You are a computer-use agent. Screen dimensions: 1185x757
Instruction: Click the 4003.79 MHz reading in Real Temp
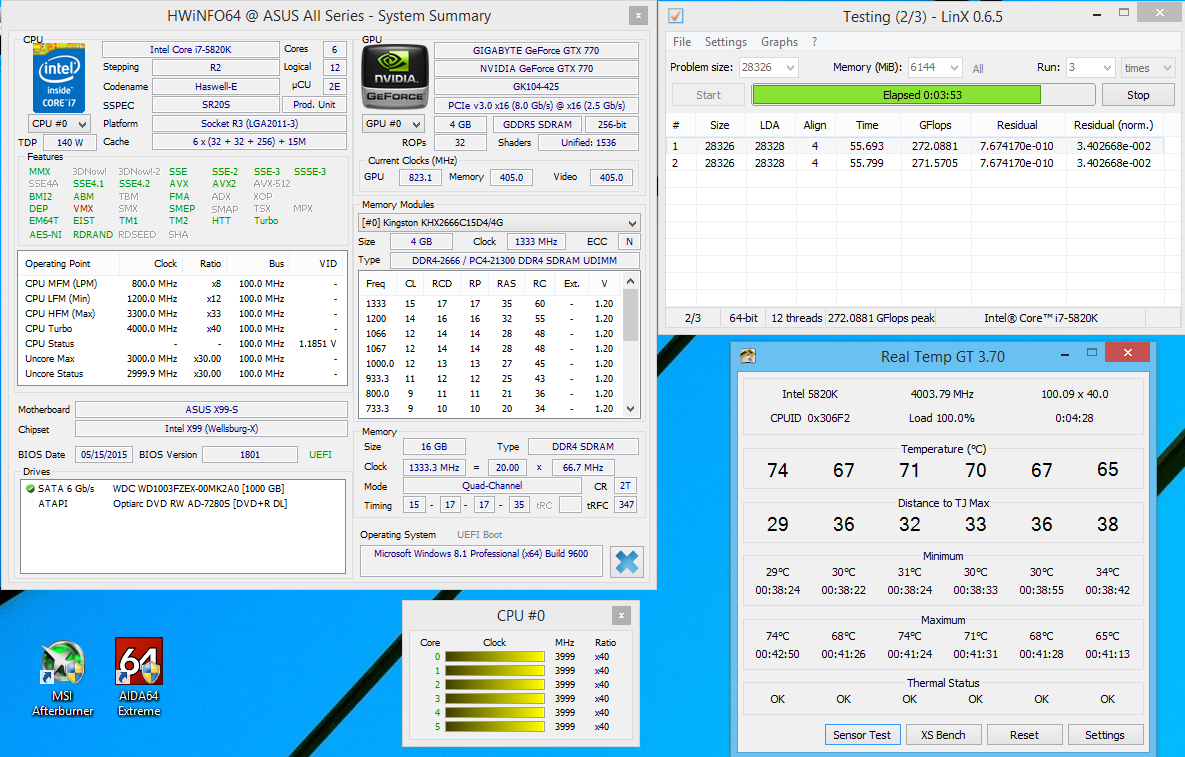[x=942, y=394]
